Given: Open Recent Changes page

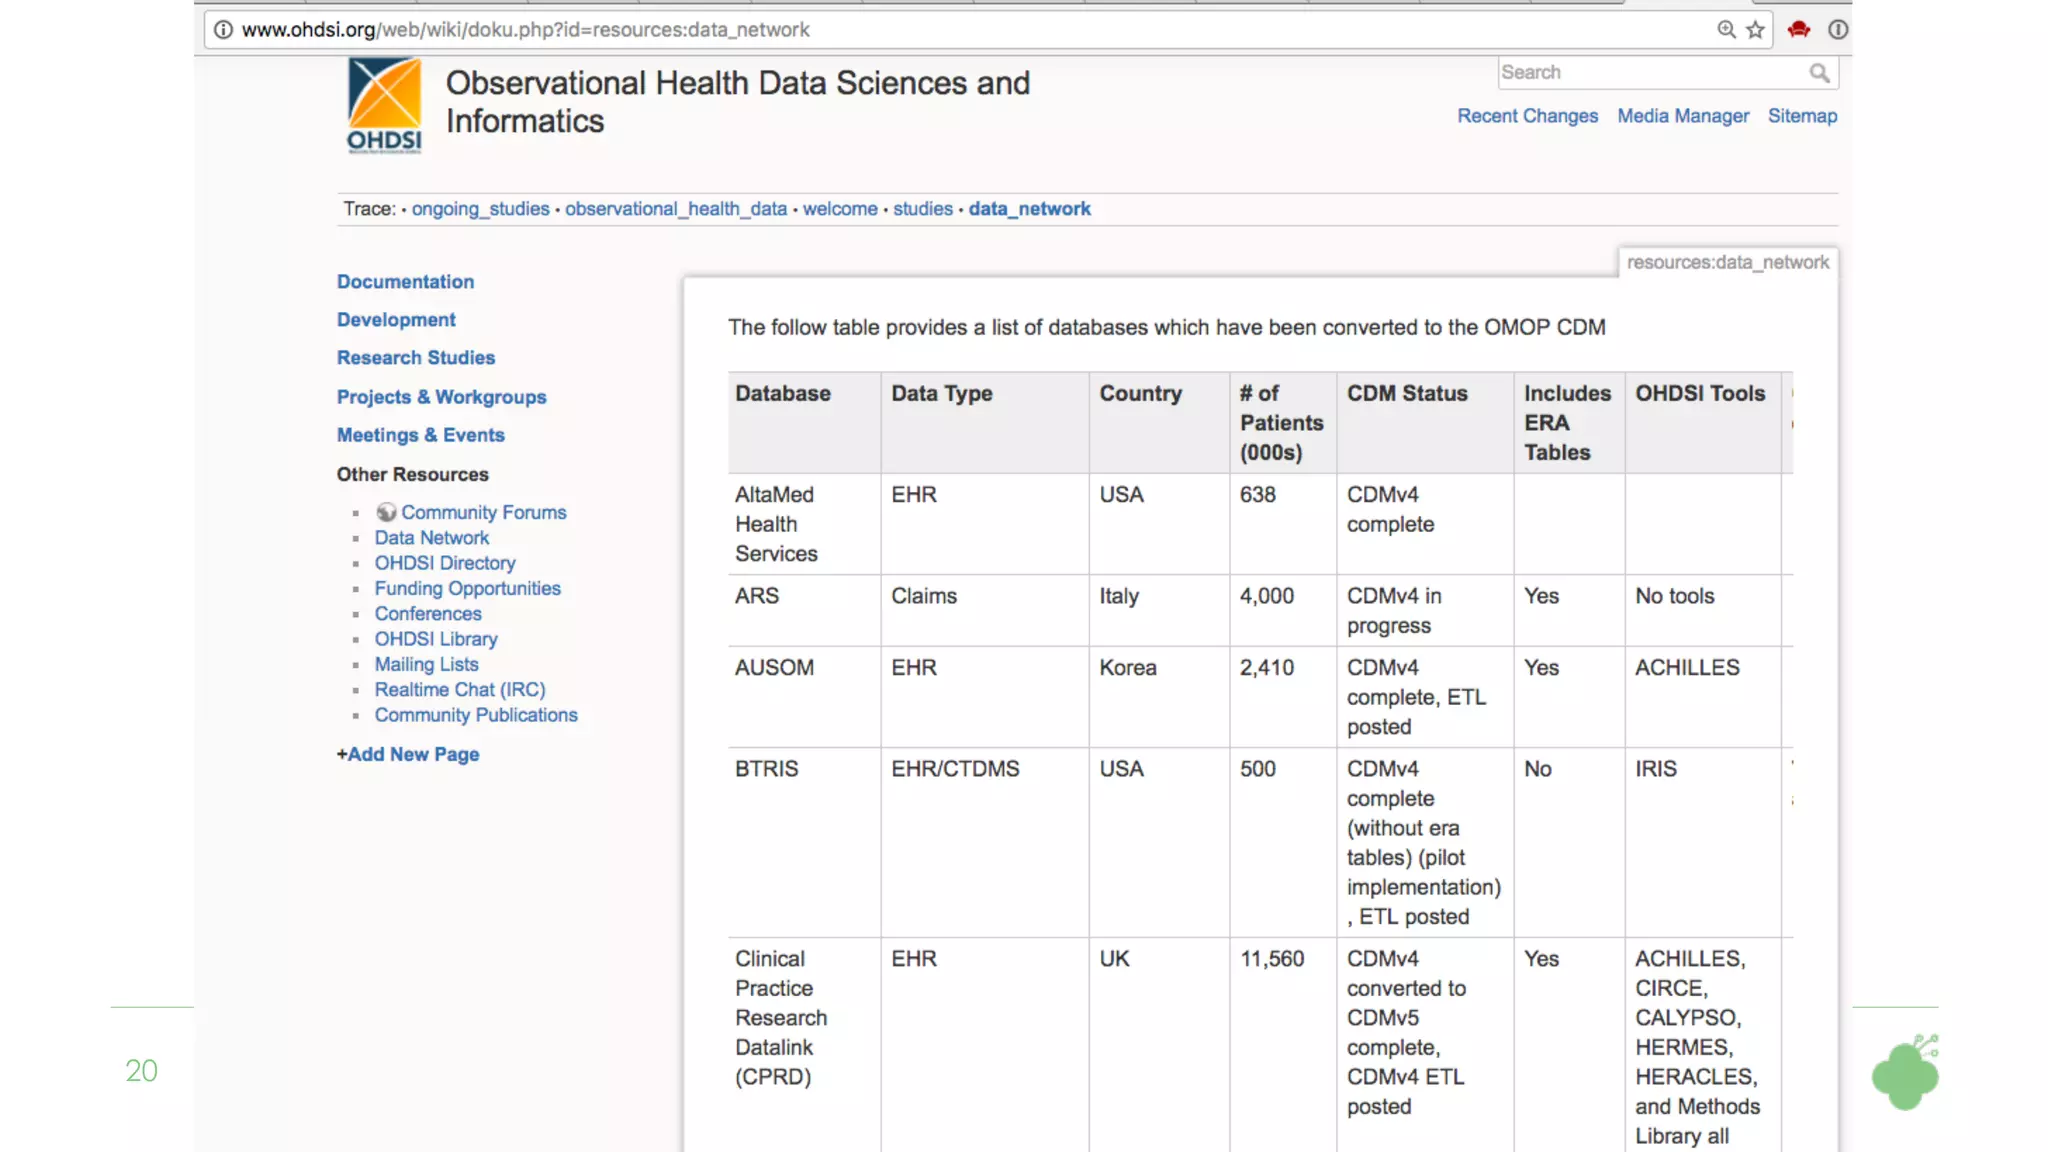Looking at the screenshot, I should (1527, 116).
